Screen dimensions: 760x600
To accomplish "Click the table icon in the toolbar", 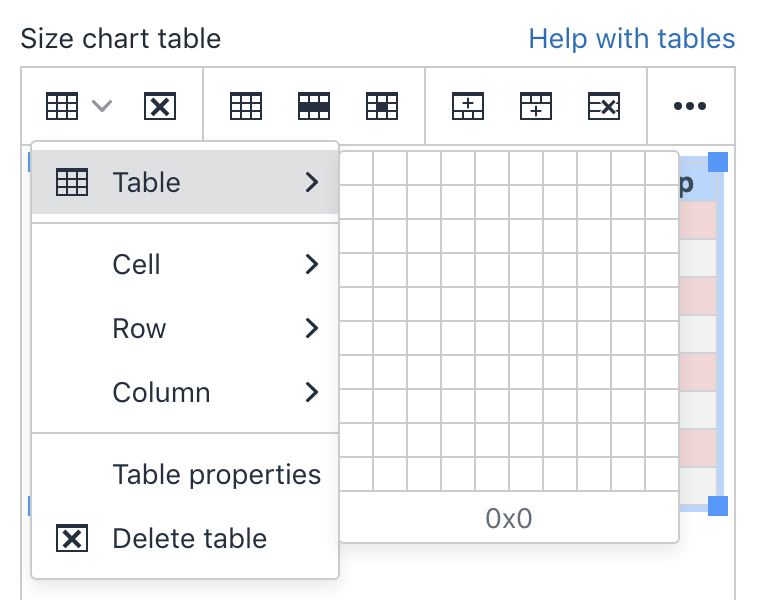I will [x=62, y=105].
